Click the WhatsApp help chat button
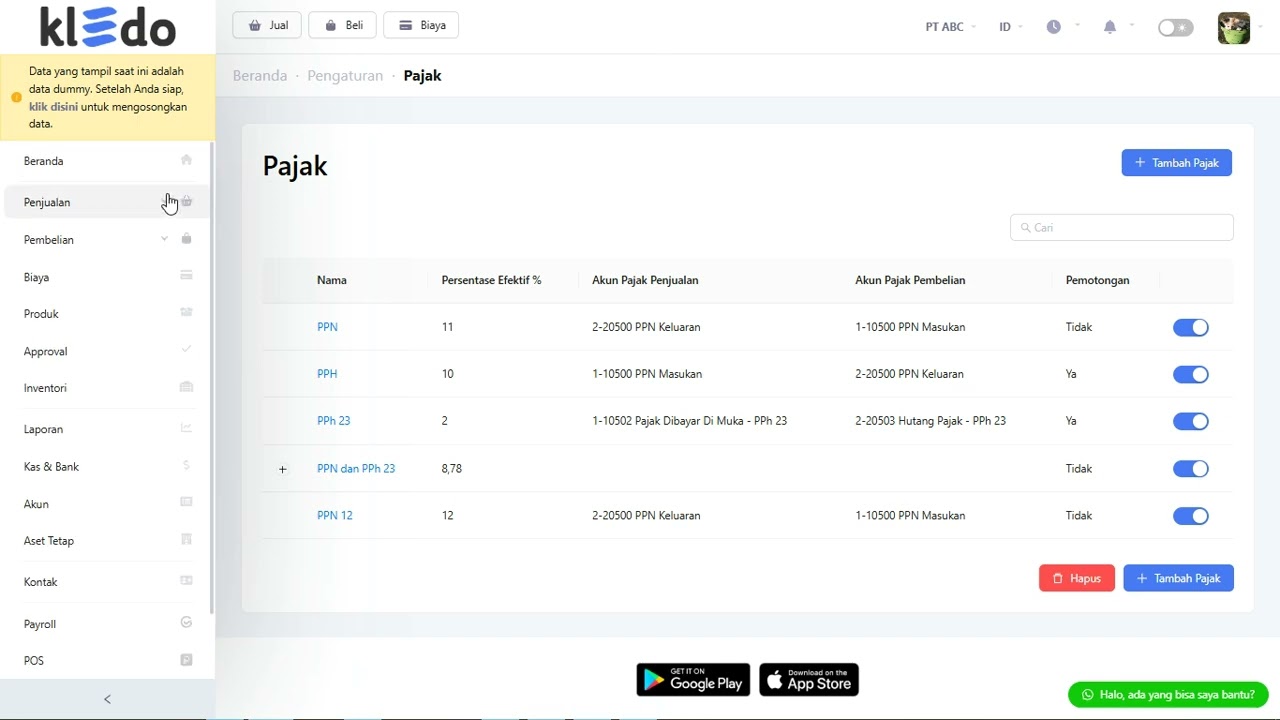1280x720 pixels. click(1168, 694)
